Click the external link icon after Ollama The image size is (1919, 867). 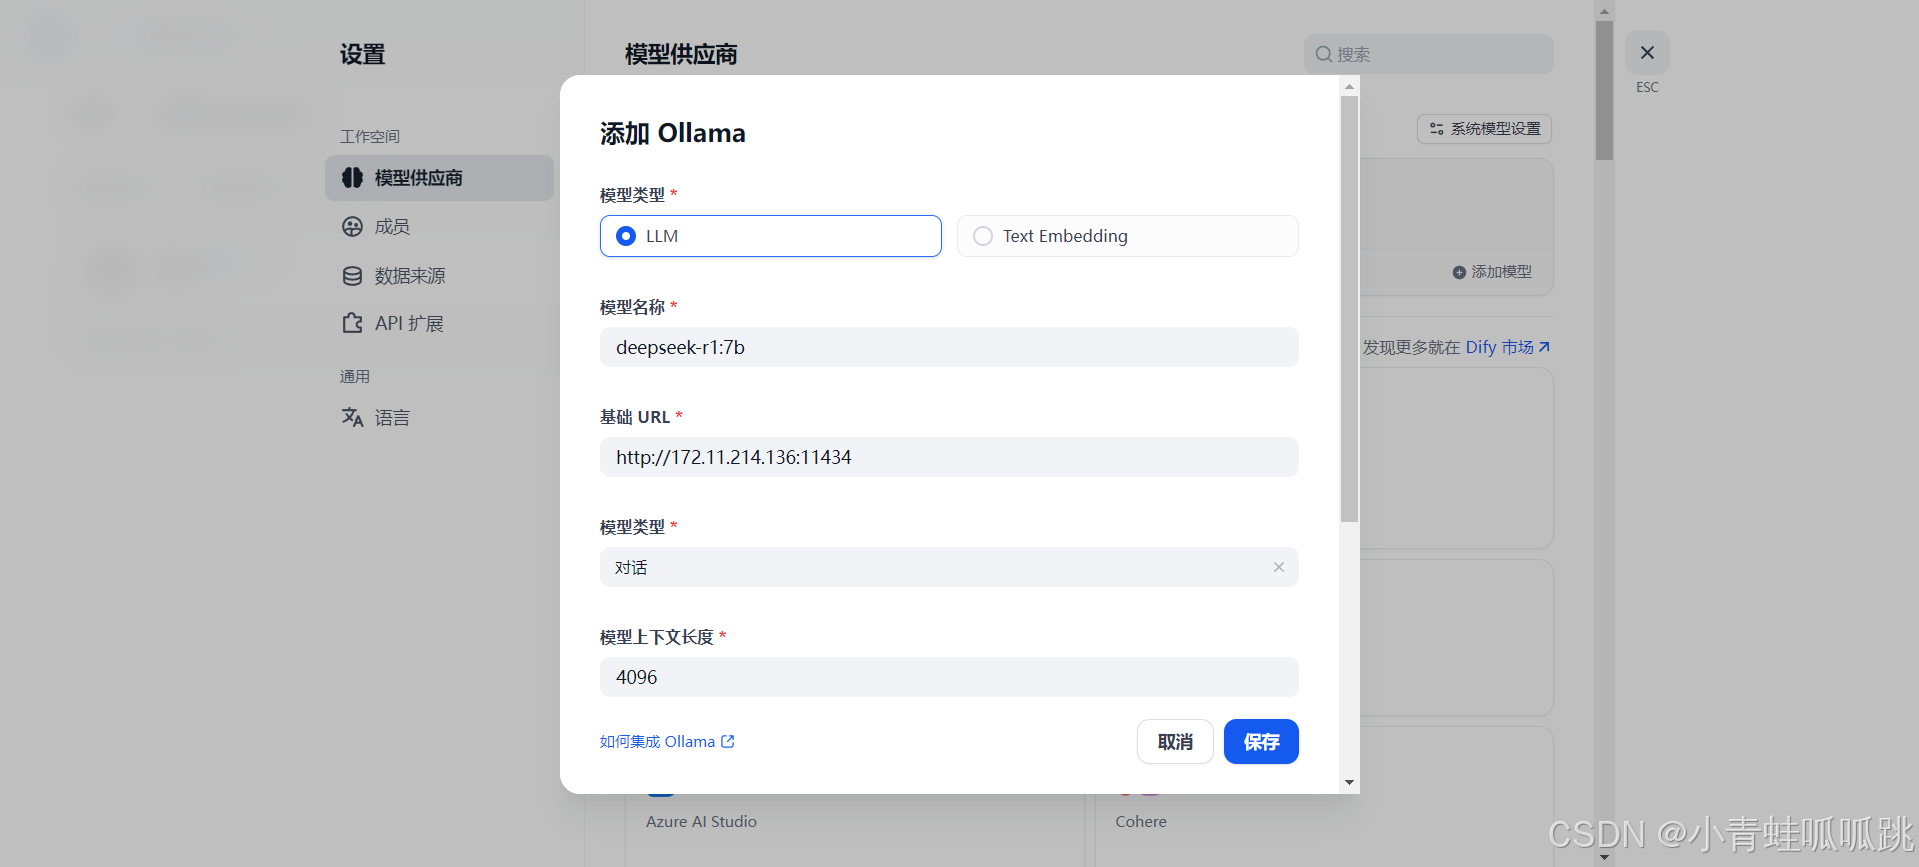pyautogui.click(x=728, y=741)
